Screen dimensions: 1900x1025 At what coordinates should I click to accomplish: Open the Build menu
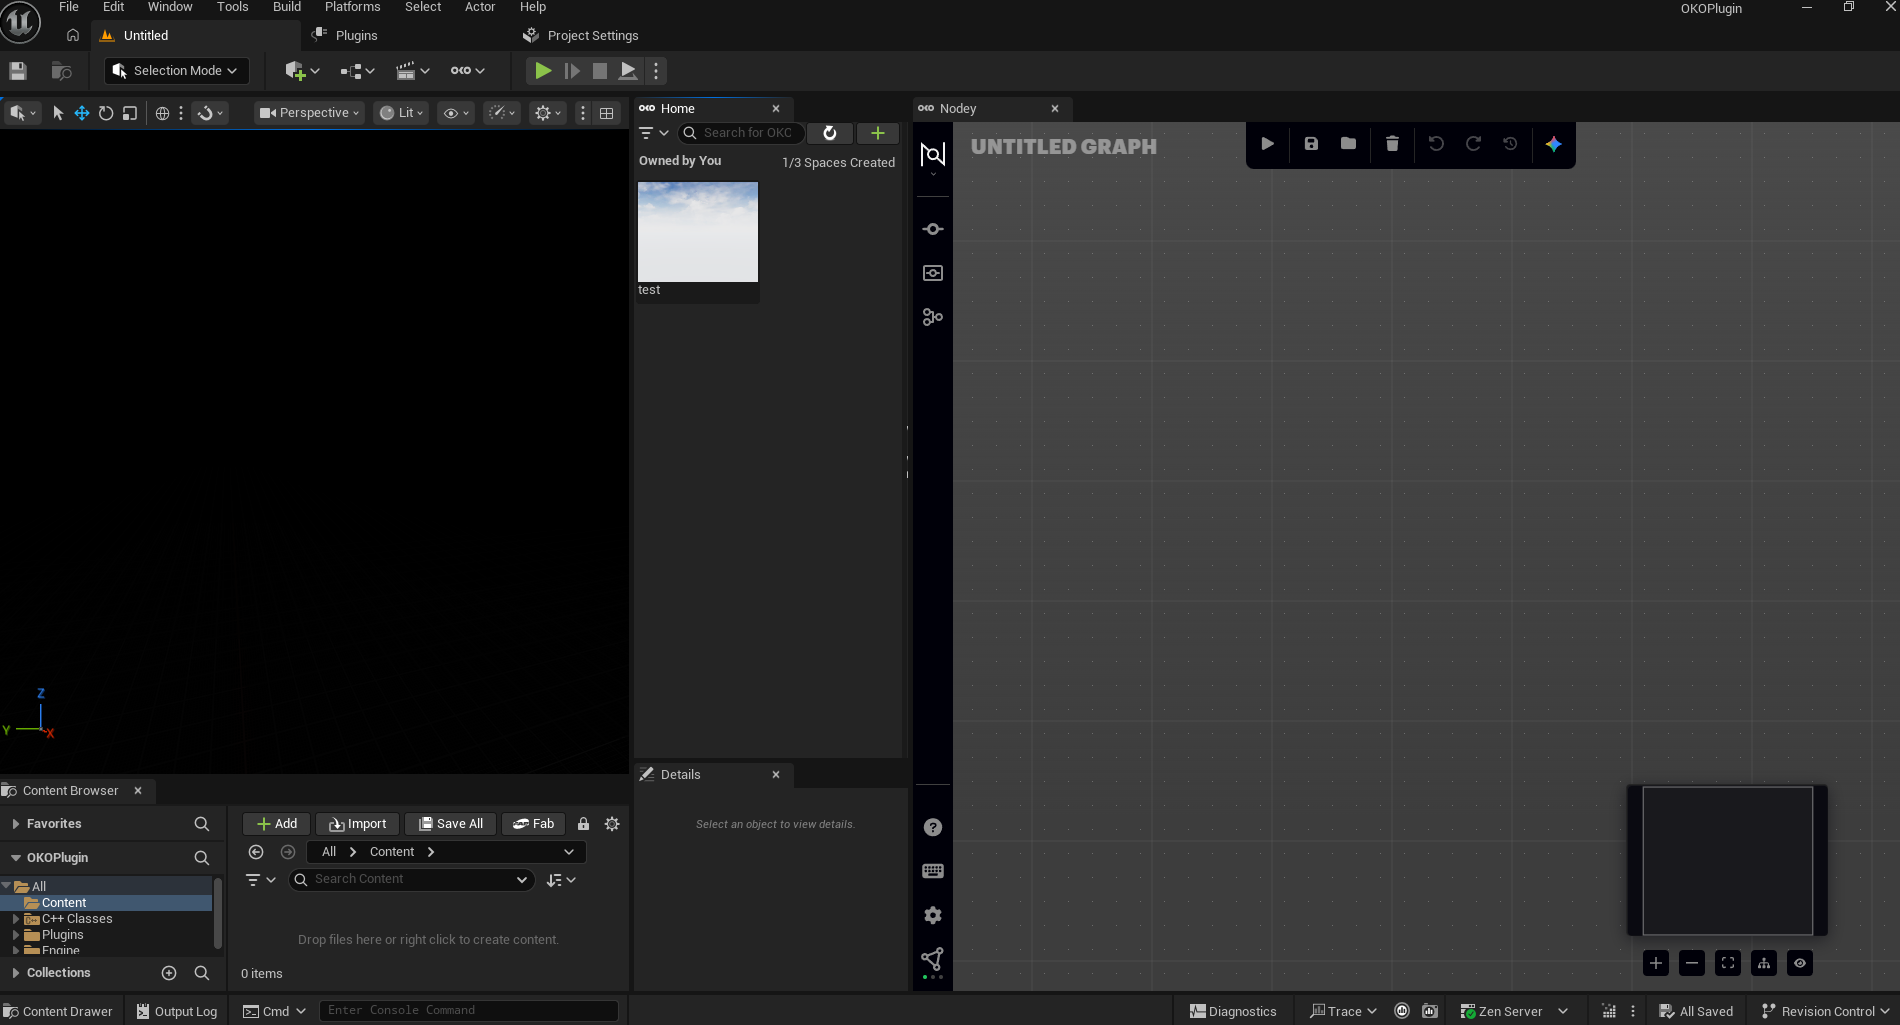pyautogui.click(x=287, y=7)
